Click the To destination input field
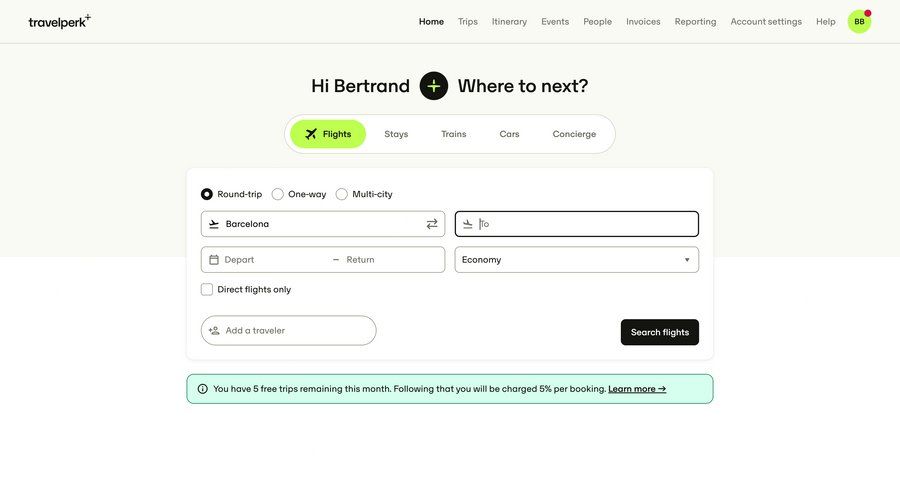Image resolution: width=900 pixels, height=484 pixels. (x=585, y=224)
